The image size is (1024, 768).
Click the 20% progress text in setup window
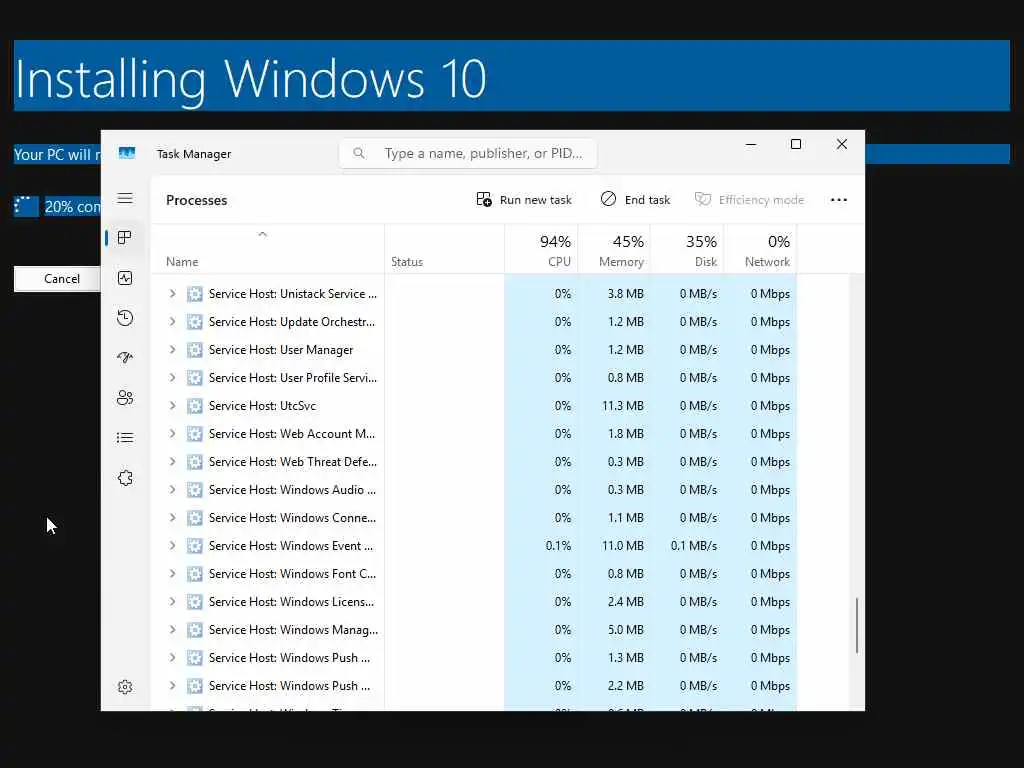tap(72, 207)
